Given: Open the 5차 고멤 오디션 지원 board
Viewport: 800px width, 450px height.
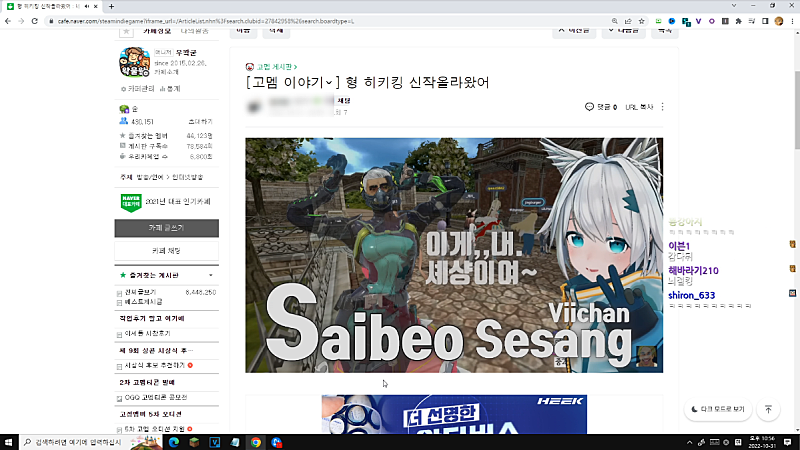Looking at the screenshot, I should [x=155, y=429].
